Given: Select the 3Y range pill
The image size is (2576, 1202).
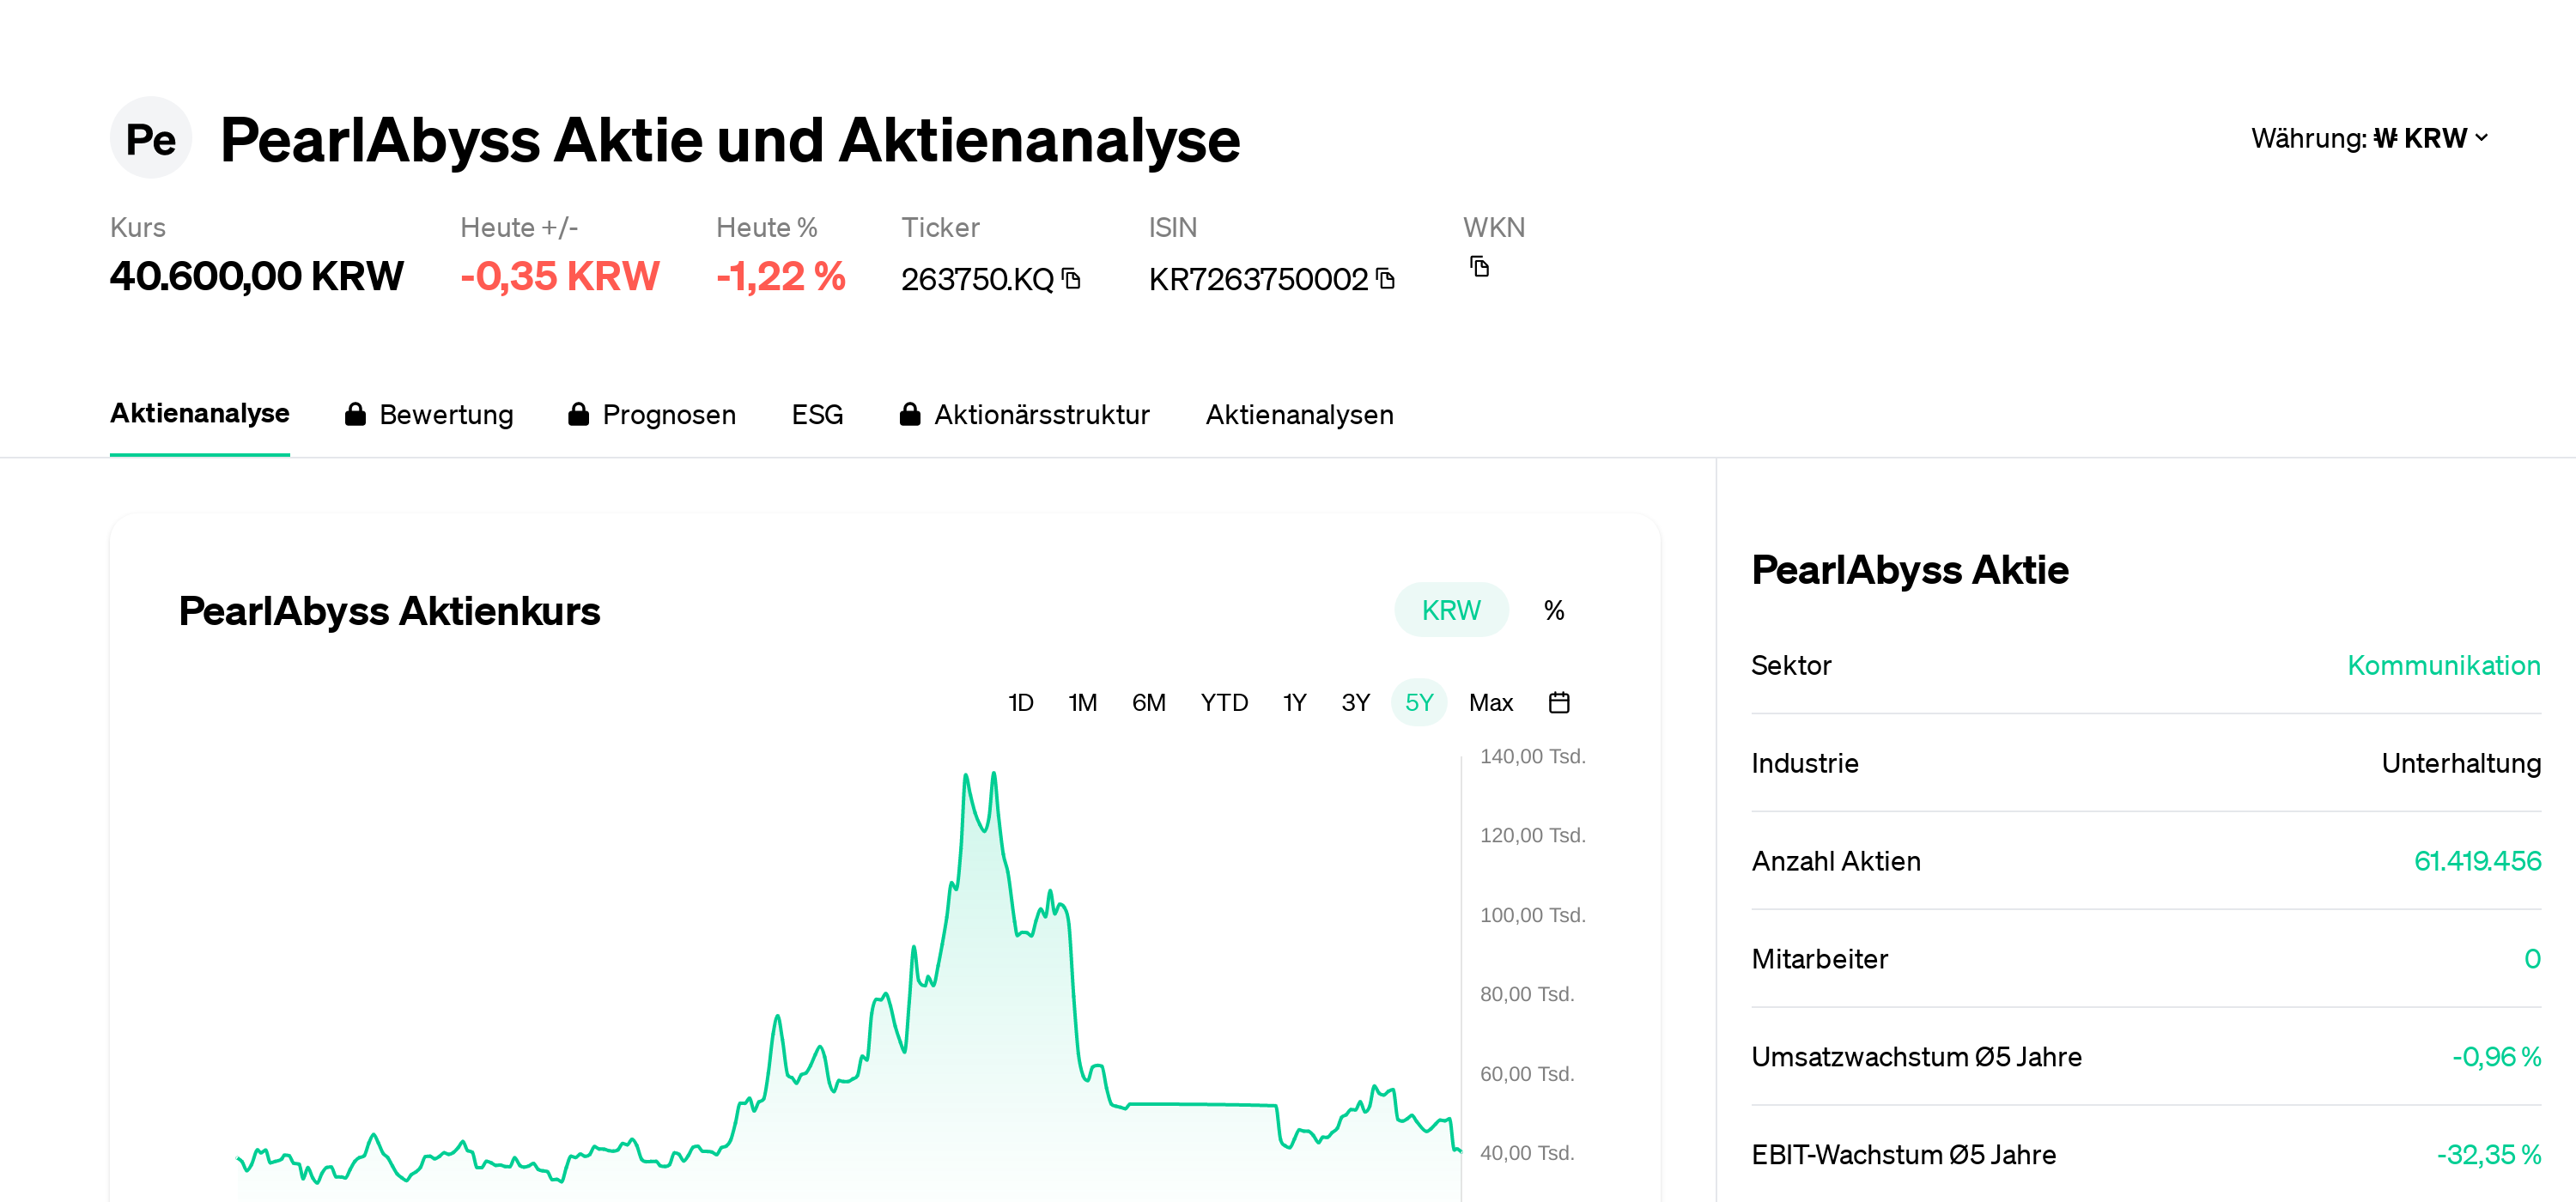Looking at the screenshot, I should point(1355,702).
